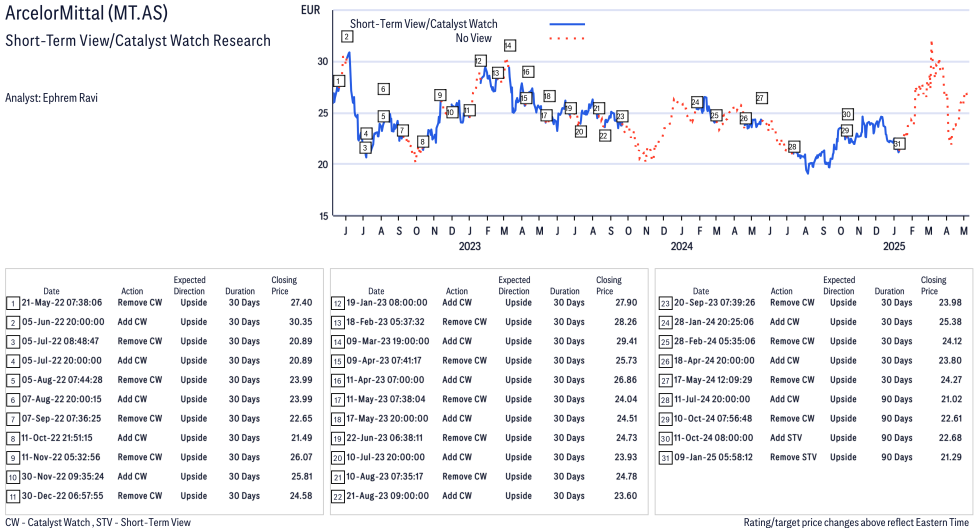This screenshot has width=979, height=528.
Task: Select the date 09-Jan-25 05:58:12
Action: [713, 457]
